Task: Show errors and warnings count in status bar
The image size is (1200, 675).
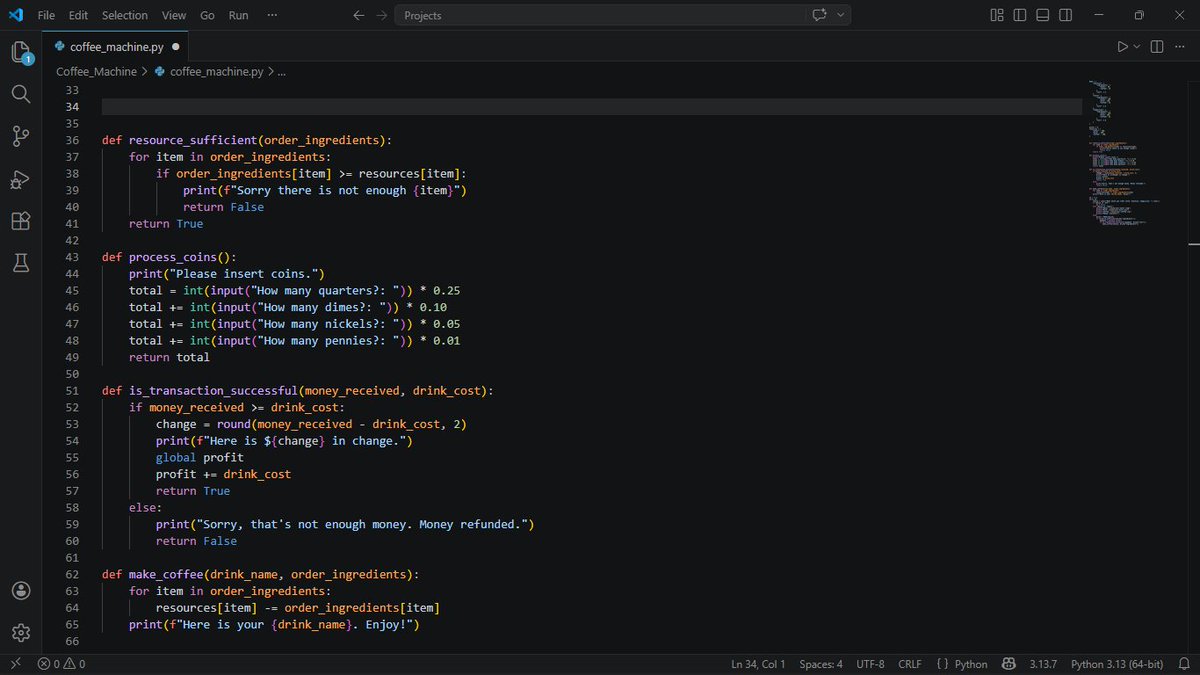Action: tap(61, 664)
